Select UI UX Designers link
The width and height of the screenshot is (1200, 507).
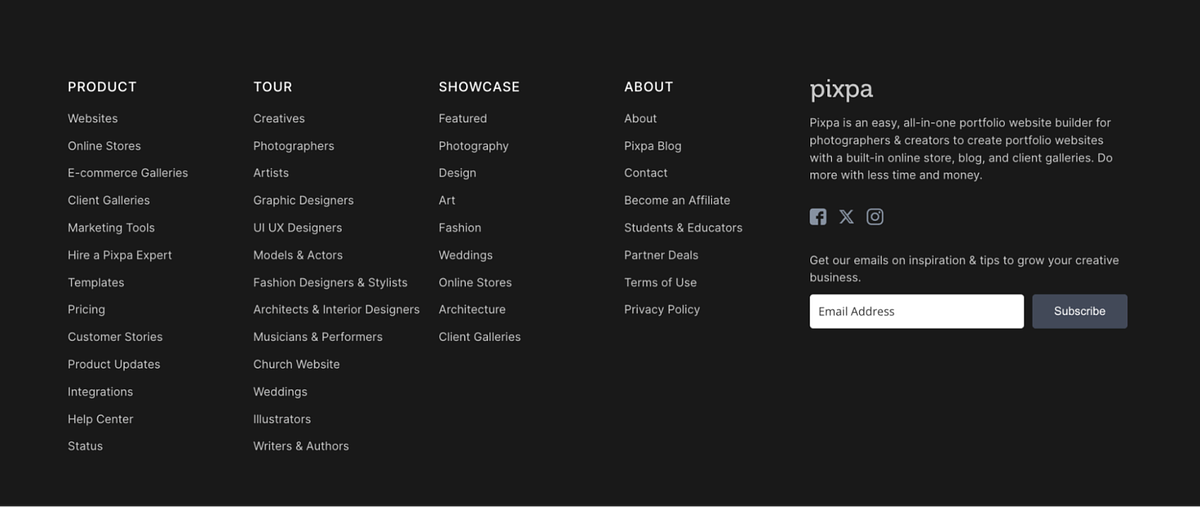click(x=297, y=228)
